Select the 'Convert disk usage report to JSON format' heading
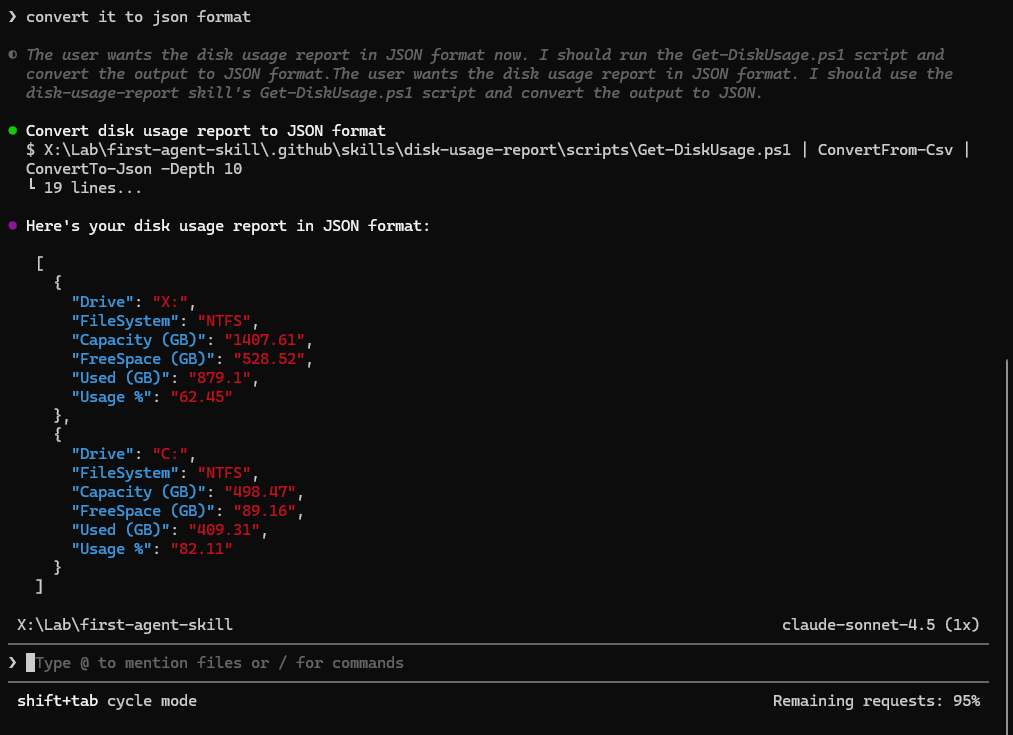Screen dimensions: 1013x735 (205, 131)
